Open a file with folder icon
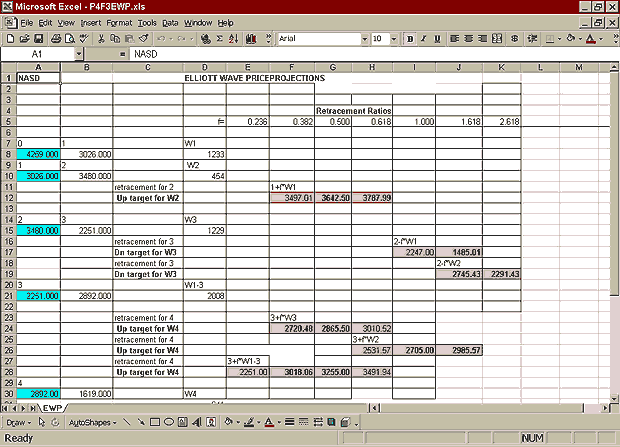This screenshot has height=447, width=620. coord(24,38)
